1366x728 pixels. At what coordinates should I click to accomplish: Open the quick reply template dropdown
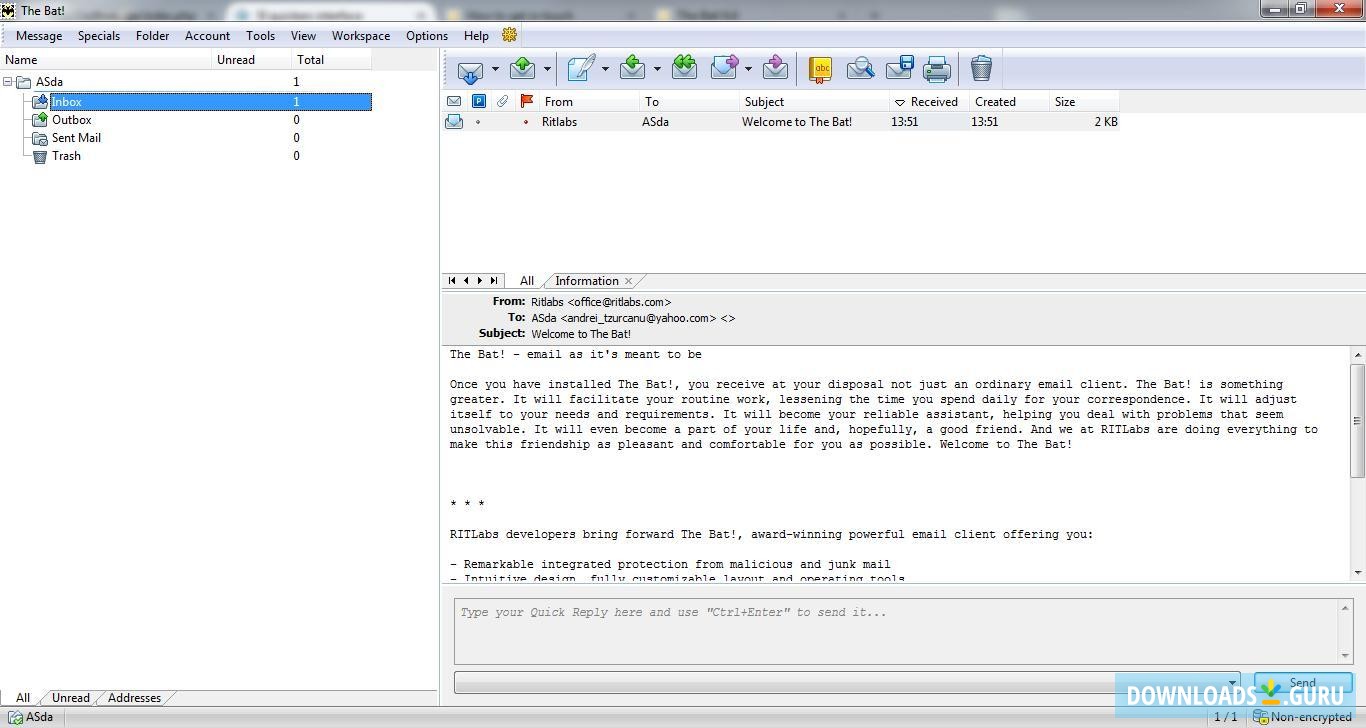pyautogui.click(x=1232, y=682)
